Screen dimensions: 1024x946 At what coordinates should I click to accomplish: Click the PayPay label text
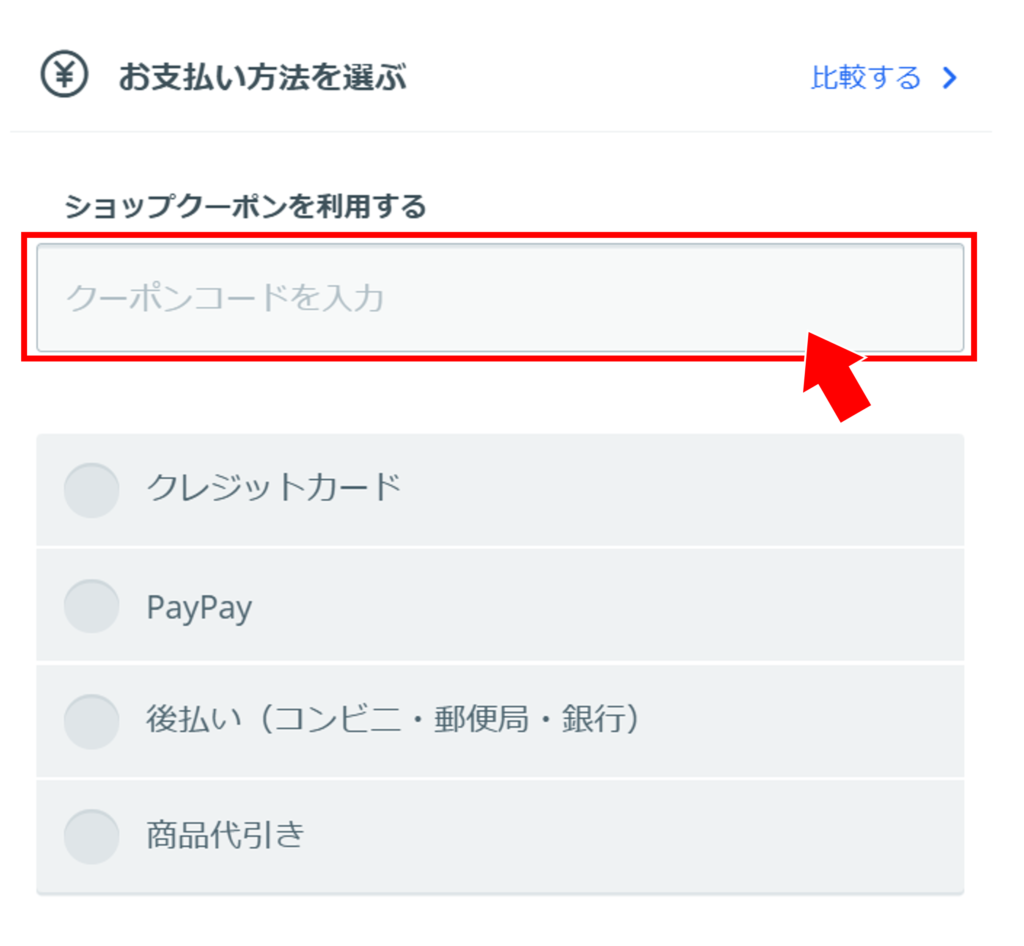(199, 607)
